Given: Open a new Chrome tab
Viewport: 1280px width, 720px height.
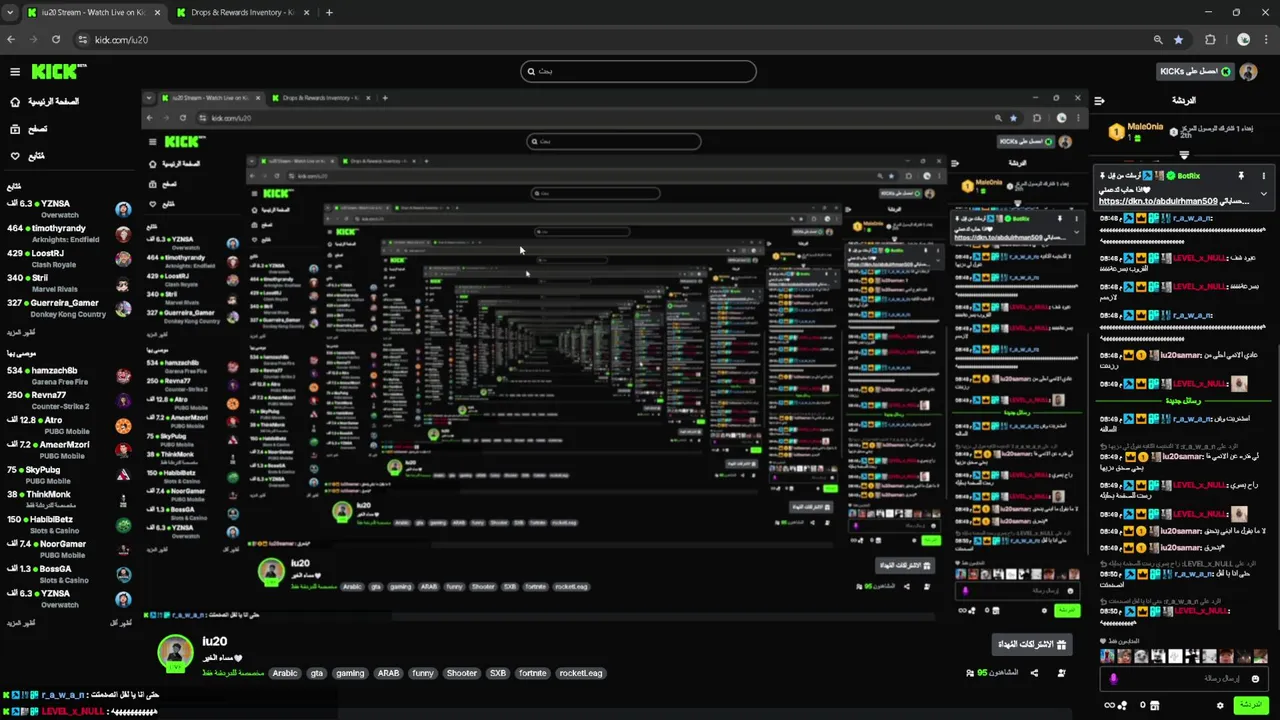Looking at the screenshot, I should point(329,13).
